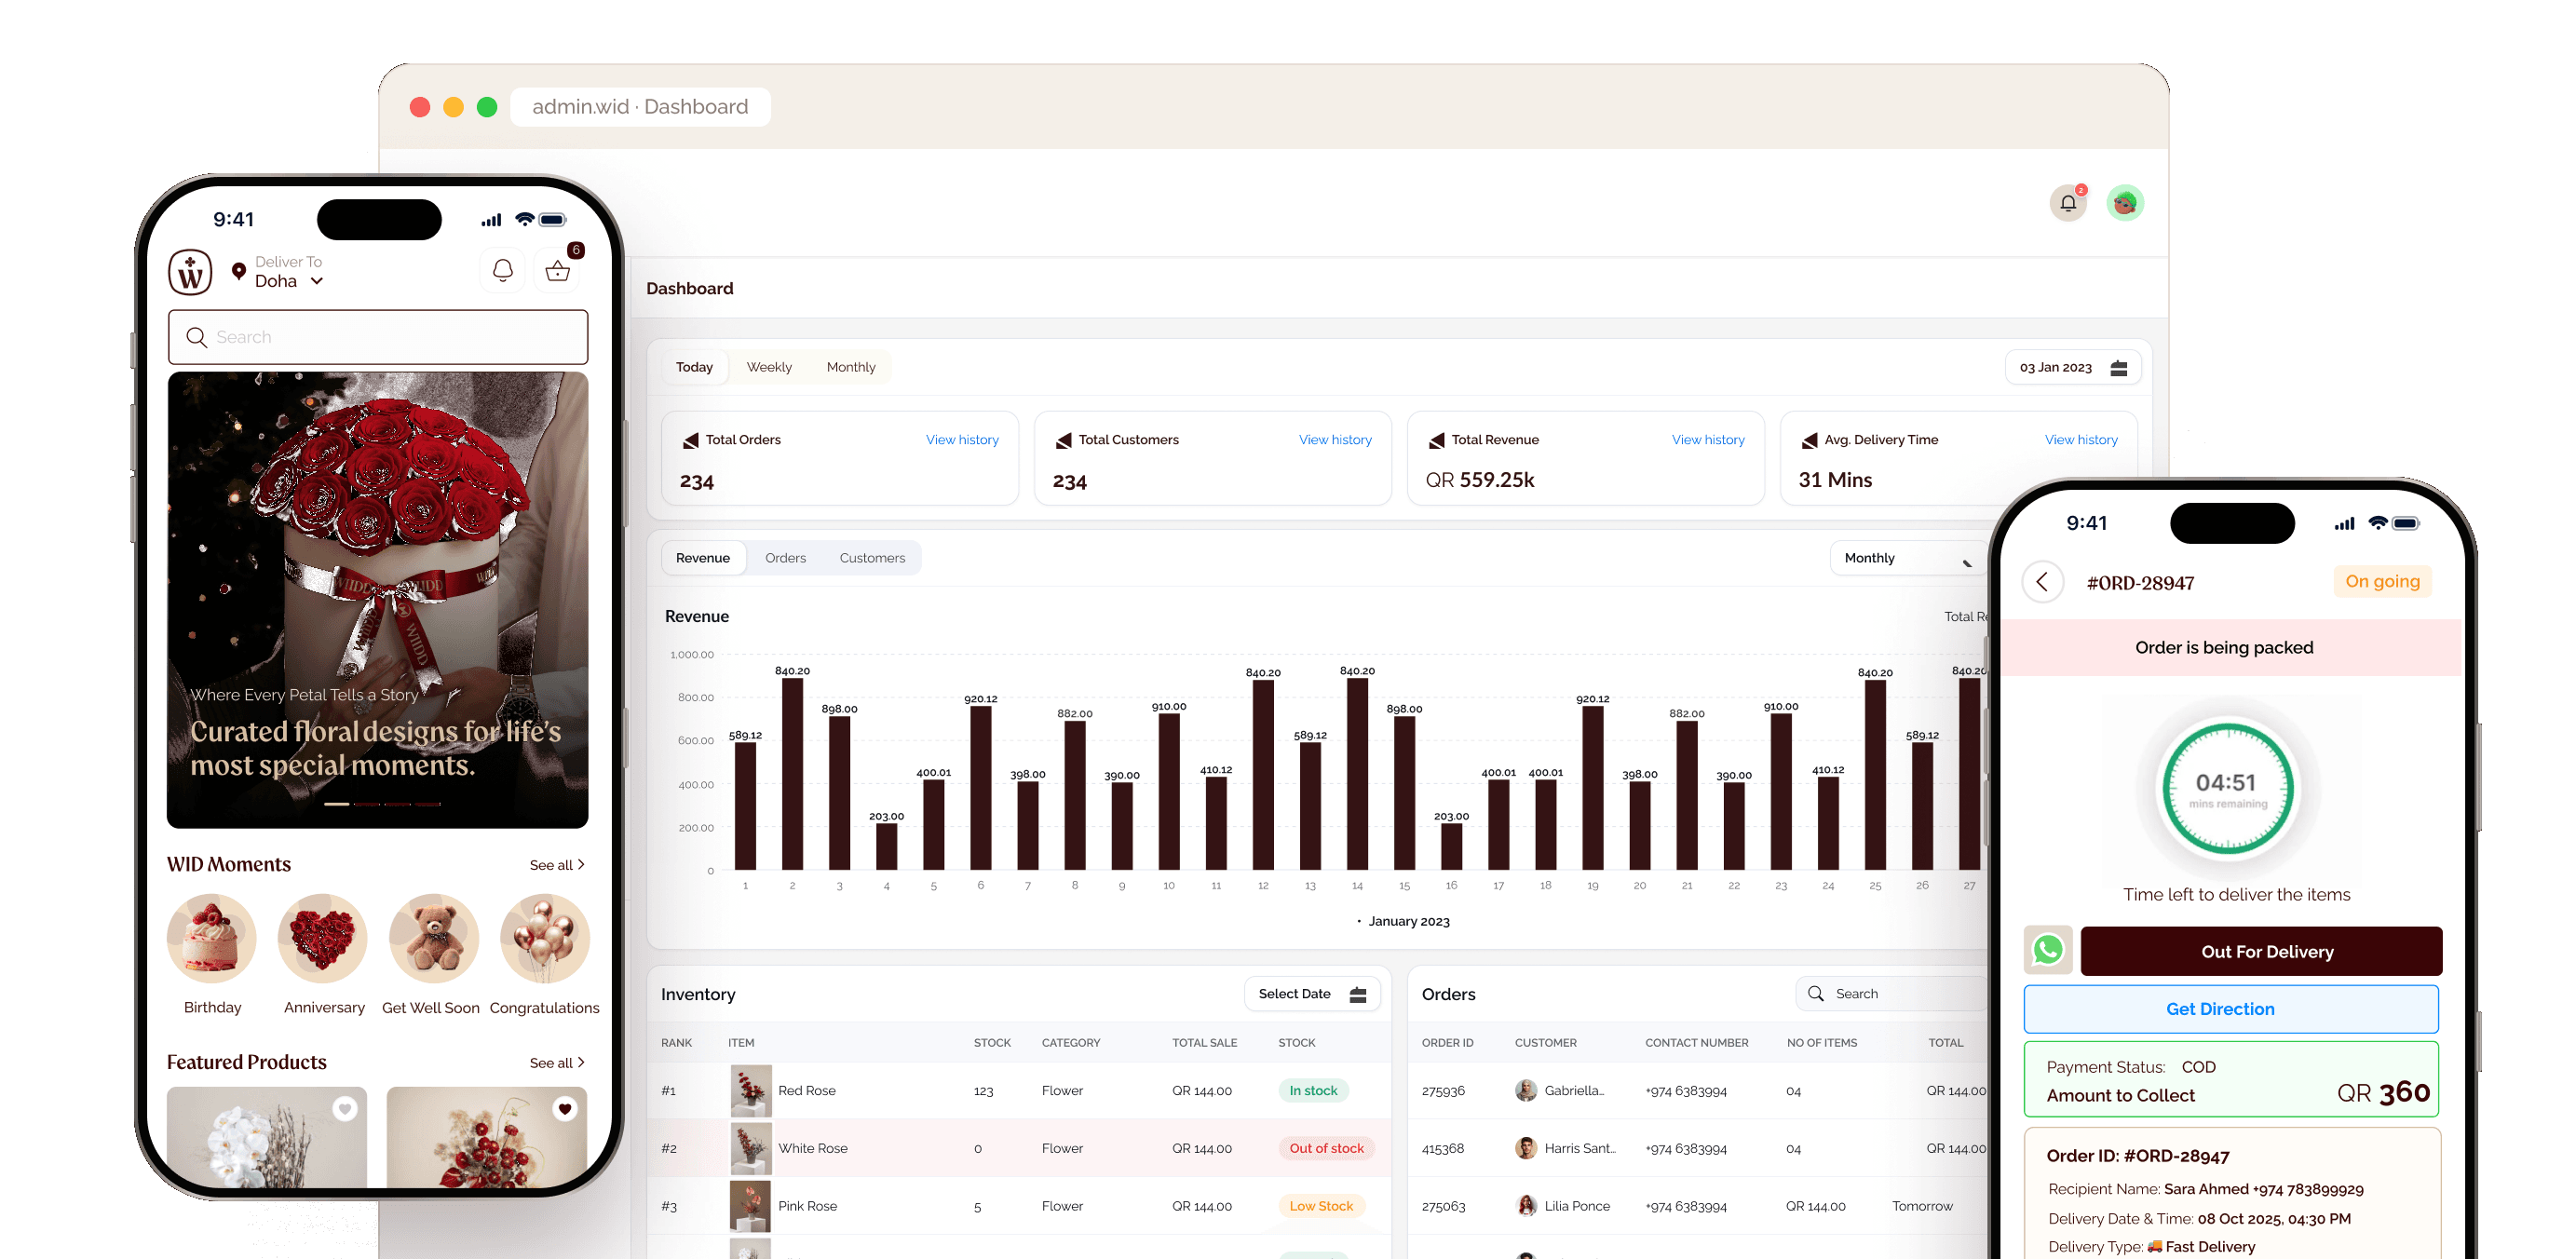Open the Get Well Soon teddy moment
This screenshot has width=2576, height=1259.
click(x=434, y=939)
